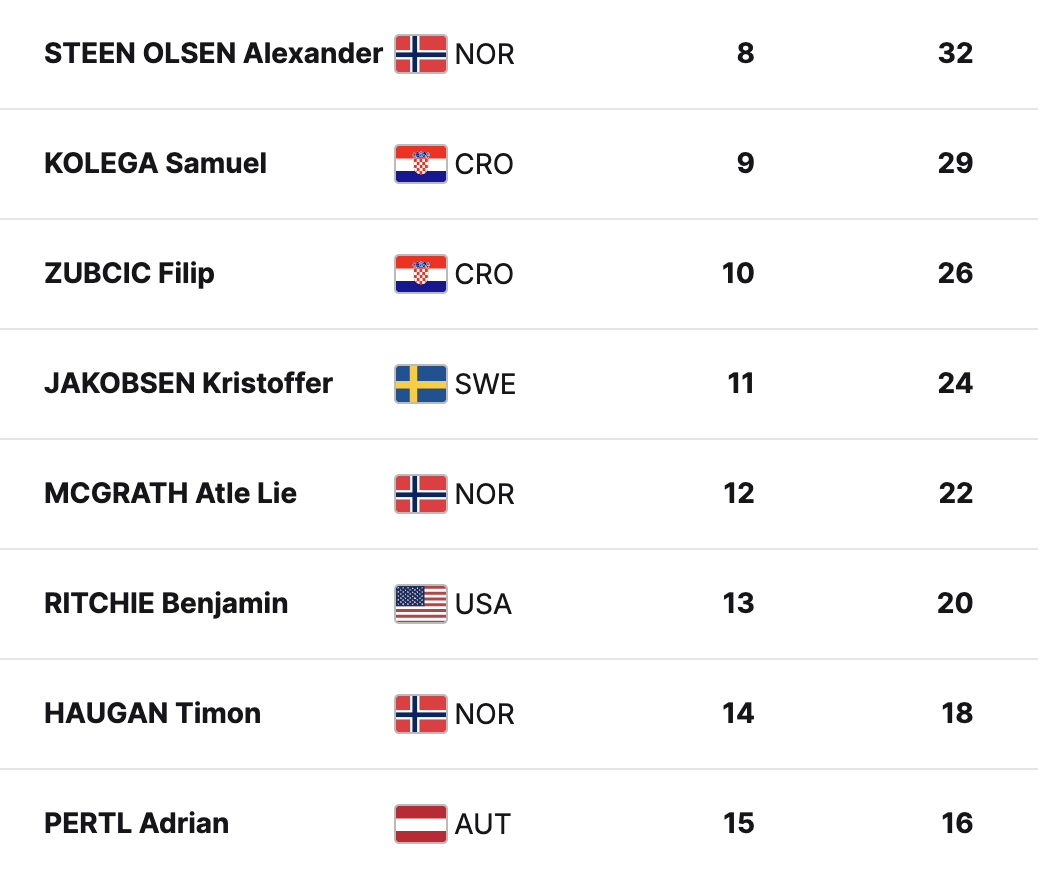Click the Croatian flag next to Zubcic
The image size is (1038, 876).
[420, 274]
